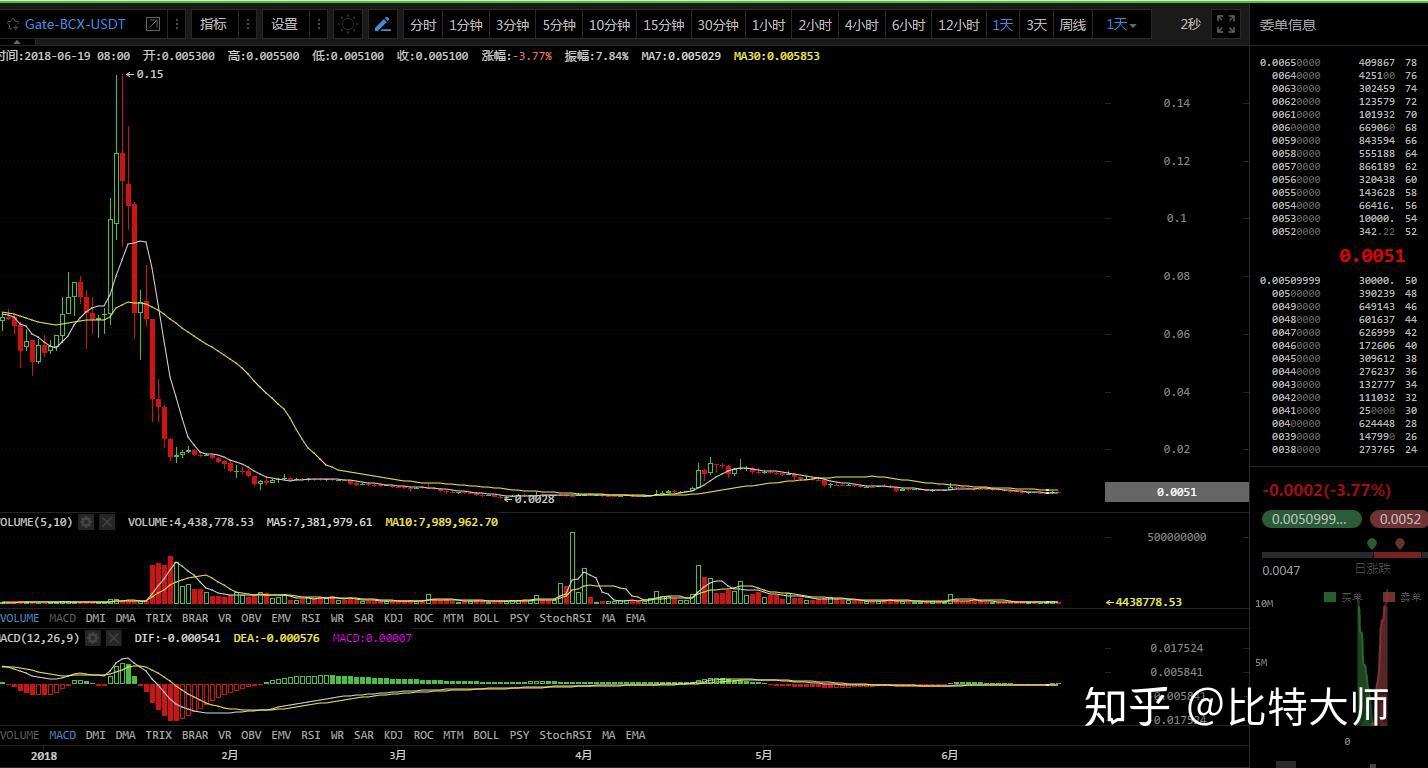The width and height of the screenshot is (1428, 768).
Task: Select the pencil drawing tool
Action: pyautogui.click(x=382, y=24)
